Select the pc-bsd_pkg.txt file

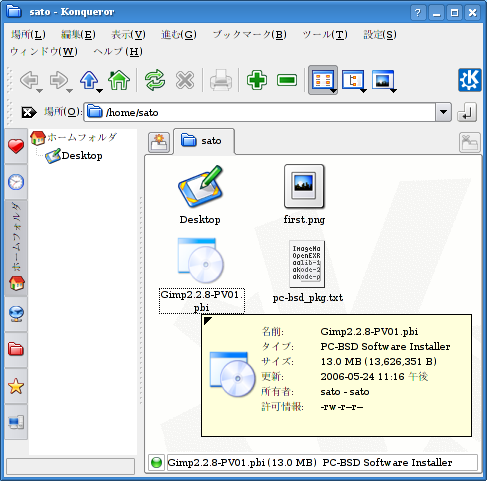click(307, 272)
